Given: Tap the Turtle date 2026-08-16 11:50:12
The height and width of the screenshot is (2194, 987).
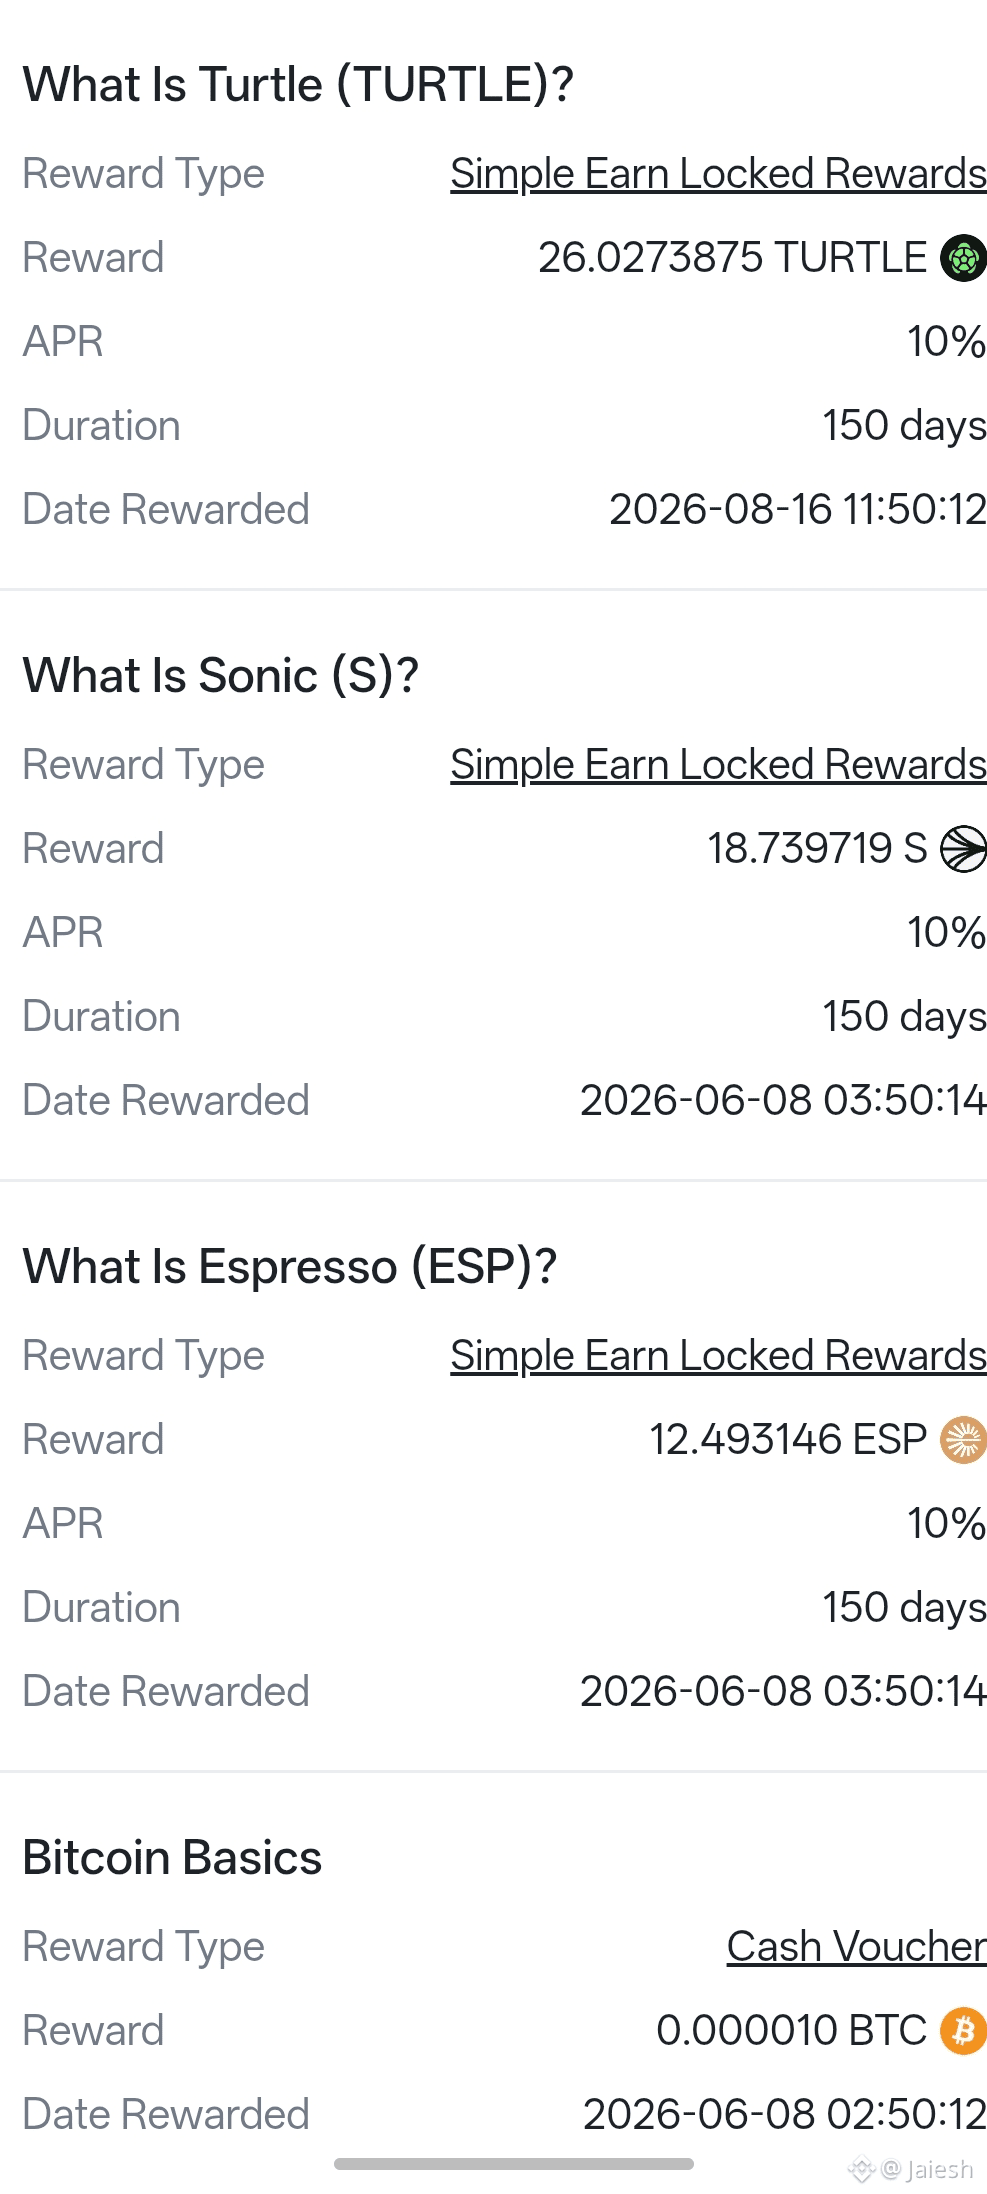Looking at the screenshot, I should (798, 510).
